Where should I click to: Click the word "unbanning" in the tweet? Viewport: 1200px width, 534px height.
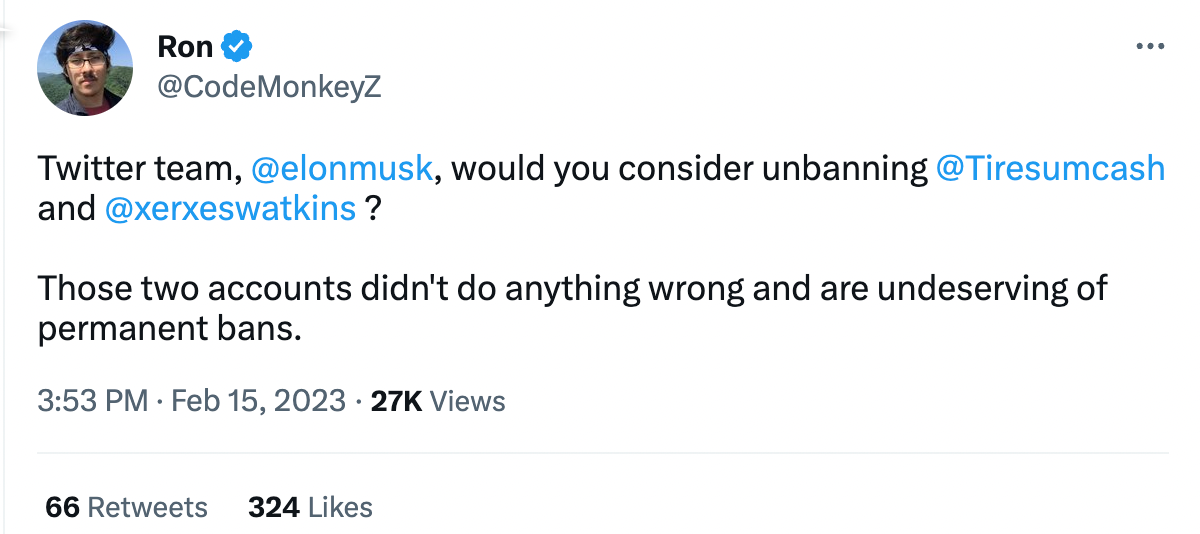[846, 168]
